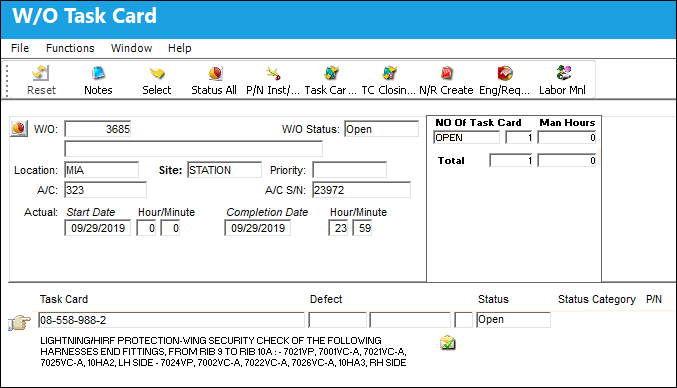Click the Status Category column header
Image resolution: width=677 pixels, height=388 pixels.
pos(597,299)
